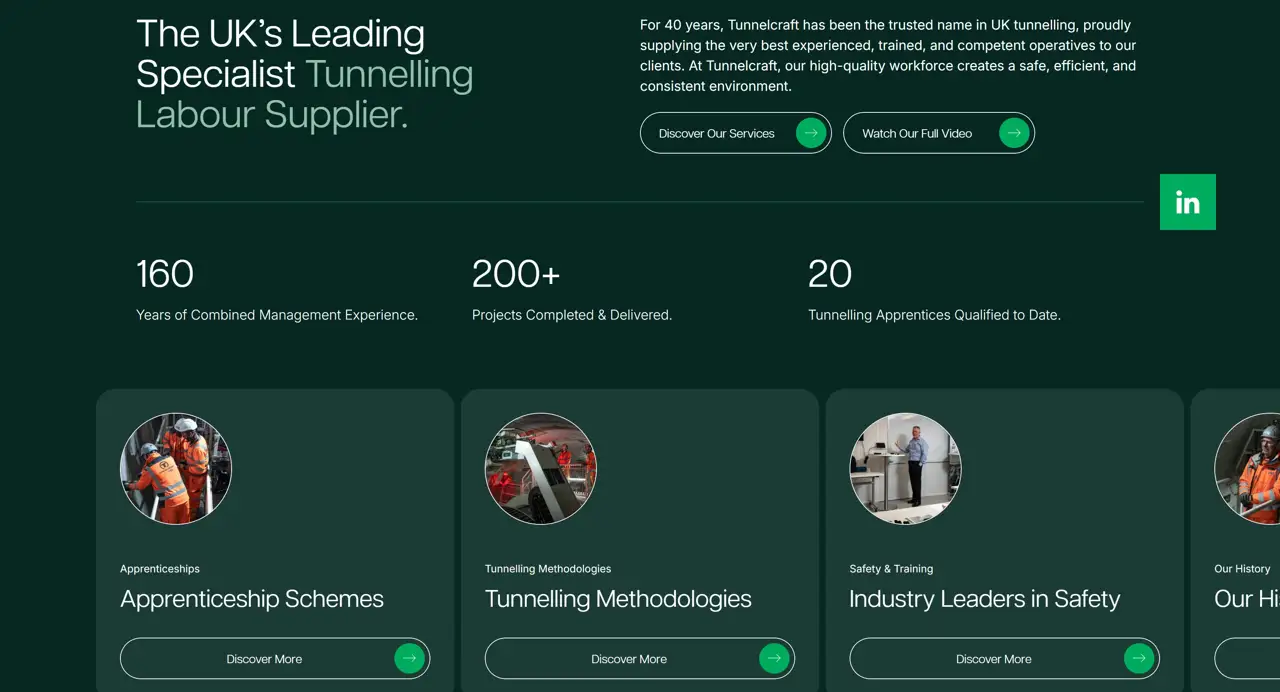This screenshot has height=692, width=1280.
Task: Click the small Apprenticeships category label
Action: point(160,569)
